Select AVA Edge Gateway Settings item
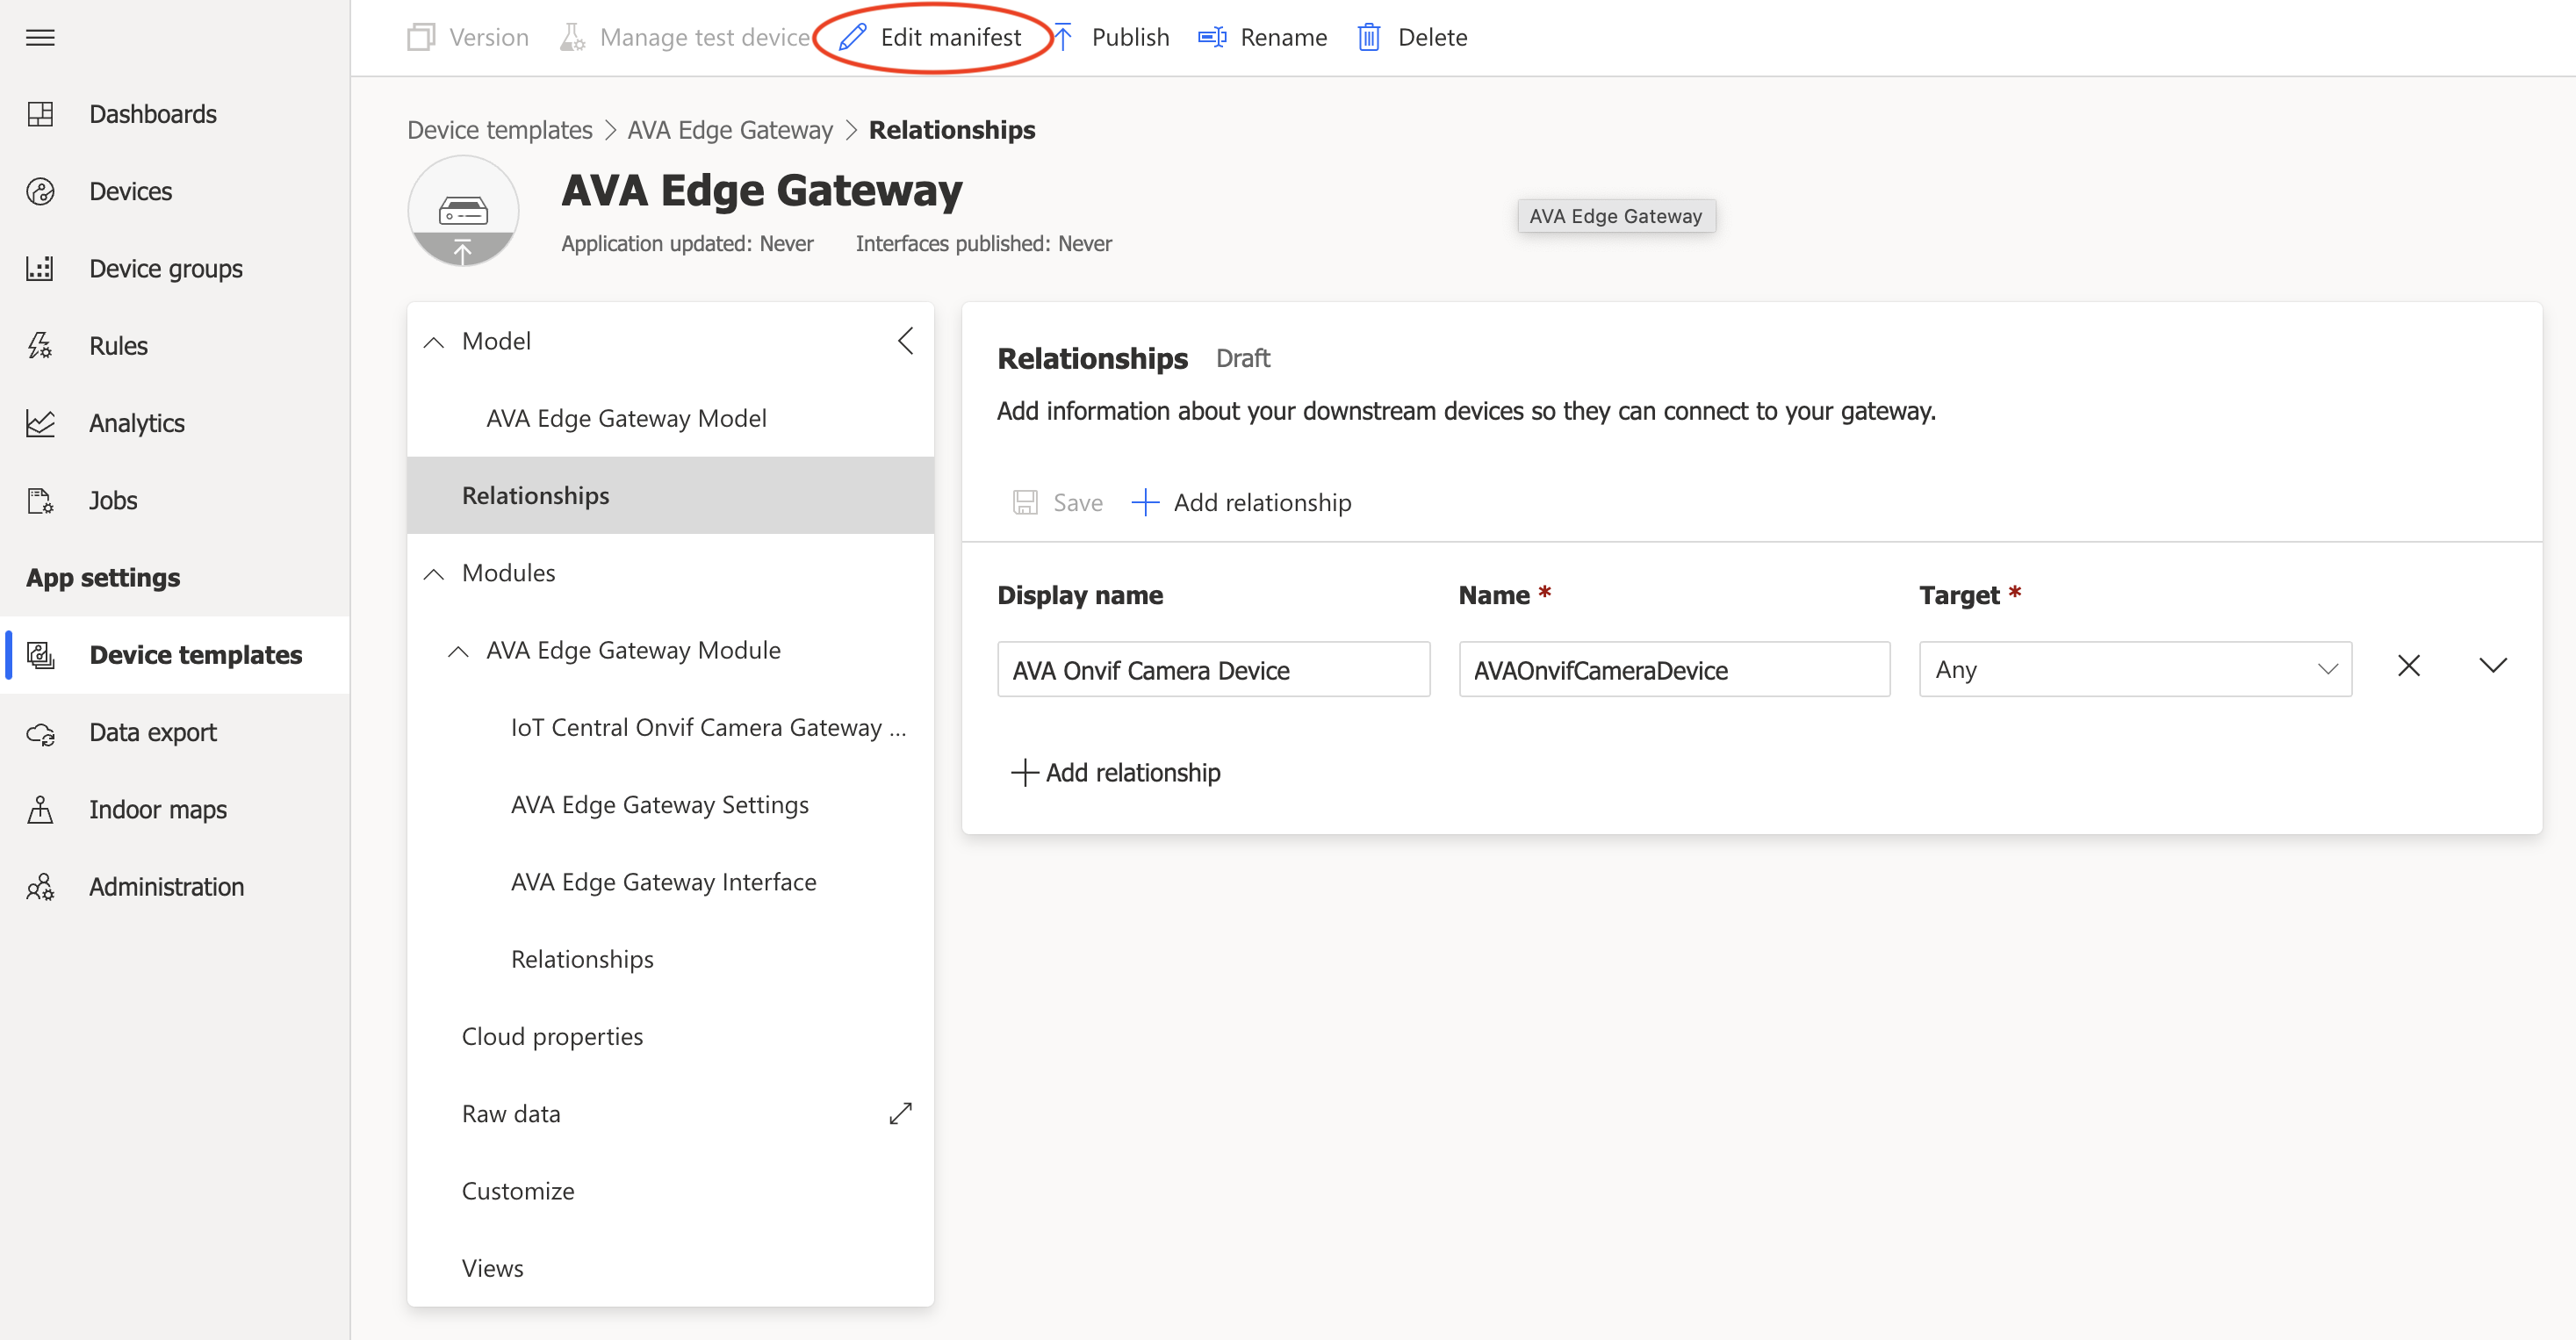This screenshot has width=2576, height=1340. tap(659, 805)
